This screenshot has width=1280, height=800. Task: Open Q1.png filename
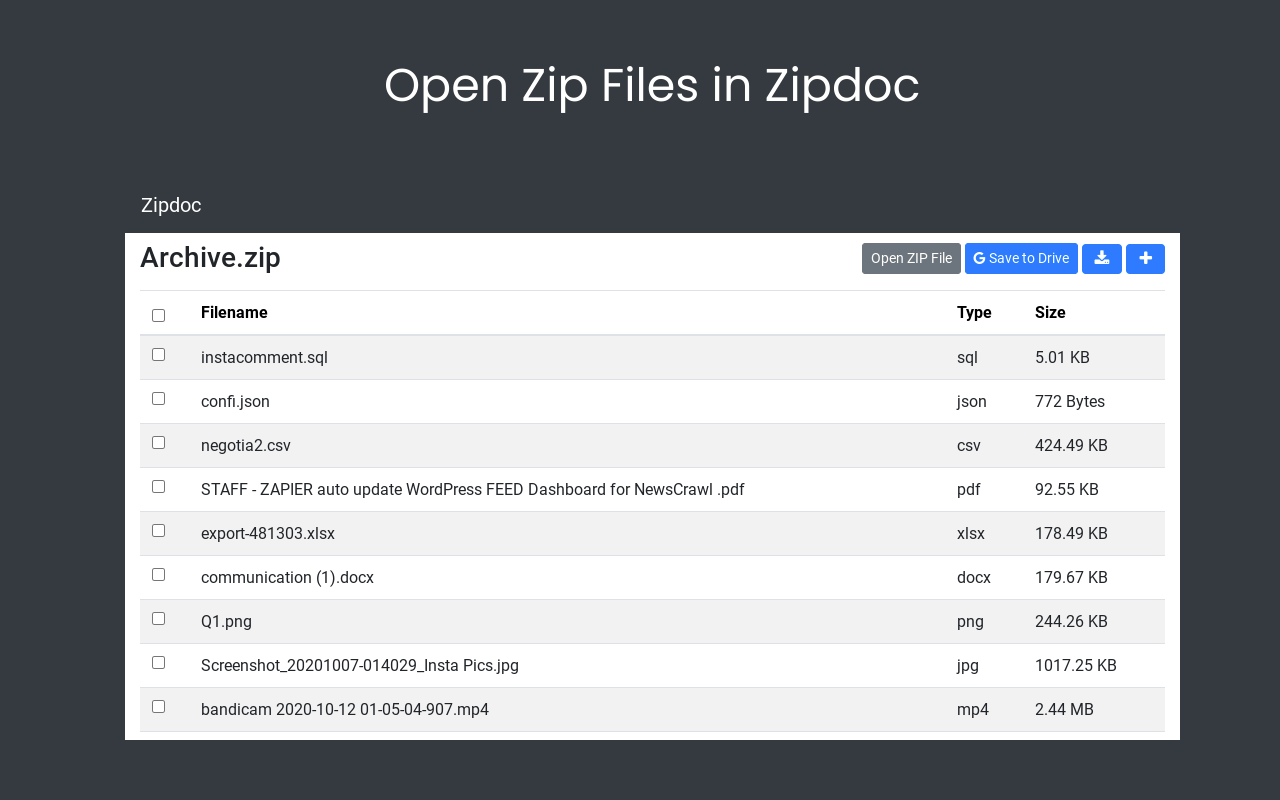pyautogui.click(x=226, y=621)
